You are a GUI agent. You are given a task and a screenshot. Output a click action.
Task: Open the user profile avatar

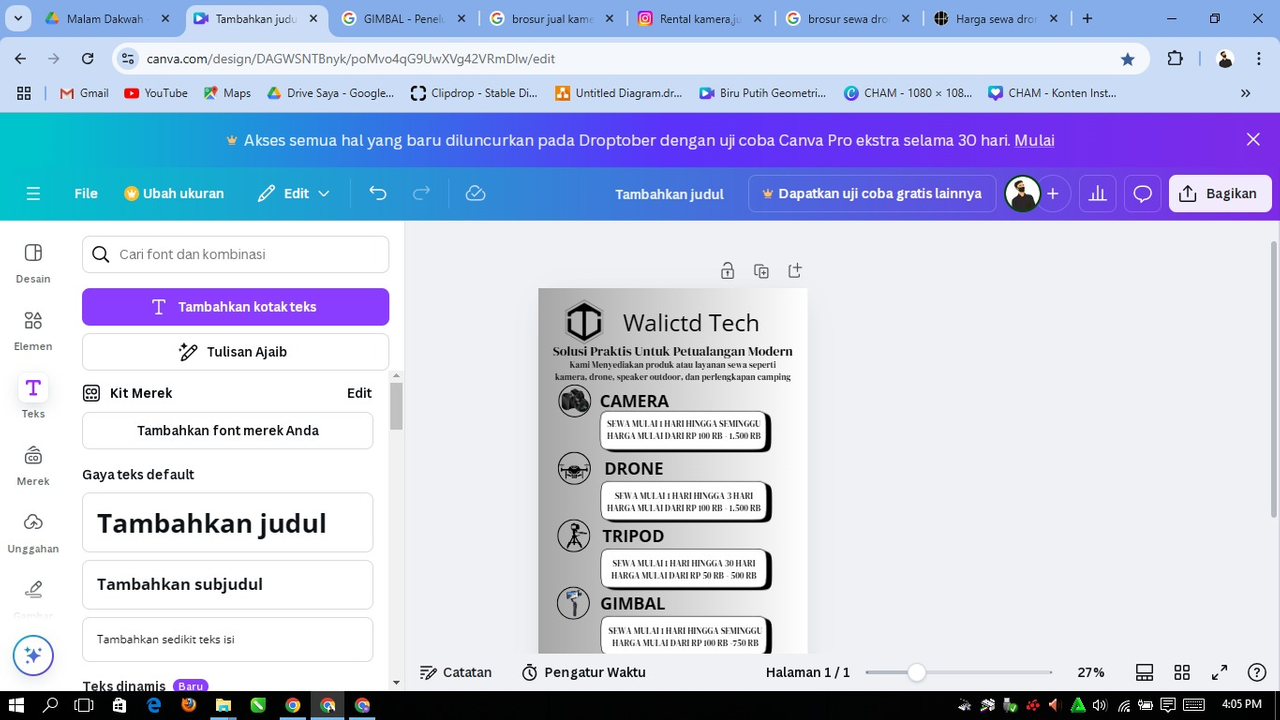tap(1022, 194)
